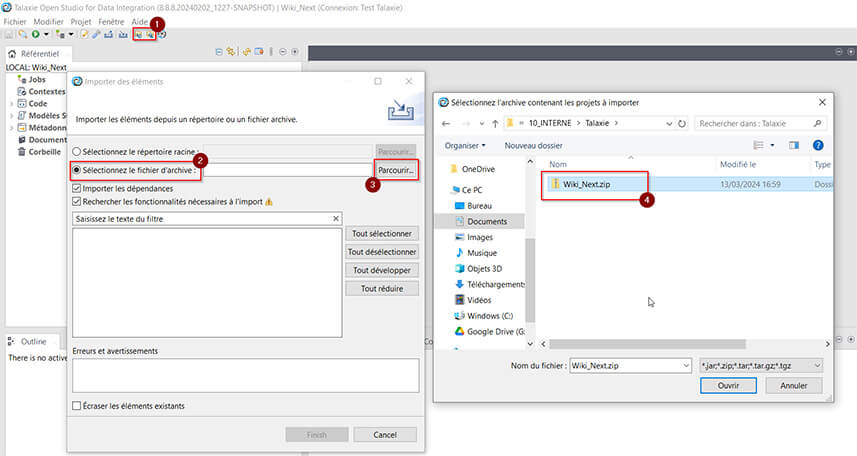Click the 'Tout réduire' button
Viewport: 857px width, 456px height.
[382, 289]
